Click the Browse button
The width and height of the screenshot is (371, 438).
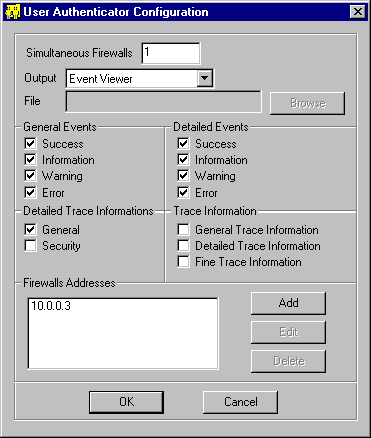click(307, 103)
